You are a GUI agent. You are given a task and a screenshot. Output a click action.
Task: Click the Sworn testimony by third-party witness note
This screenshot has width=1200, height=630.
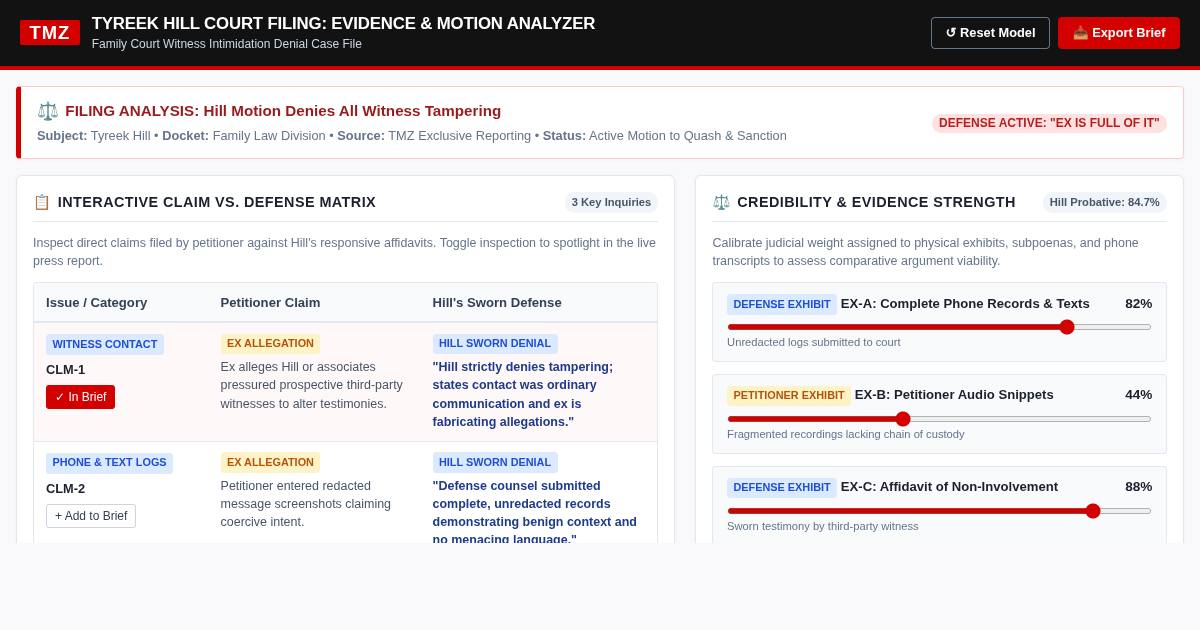823,526
